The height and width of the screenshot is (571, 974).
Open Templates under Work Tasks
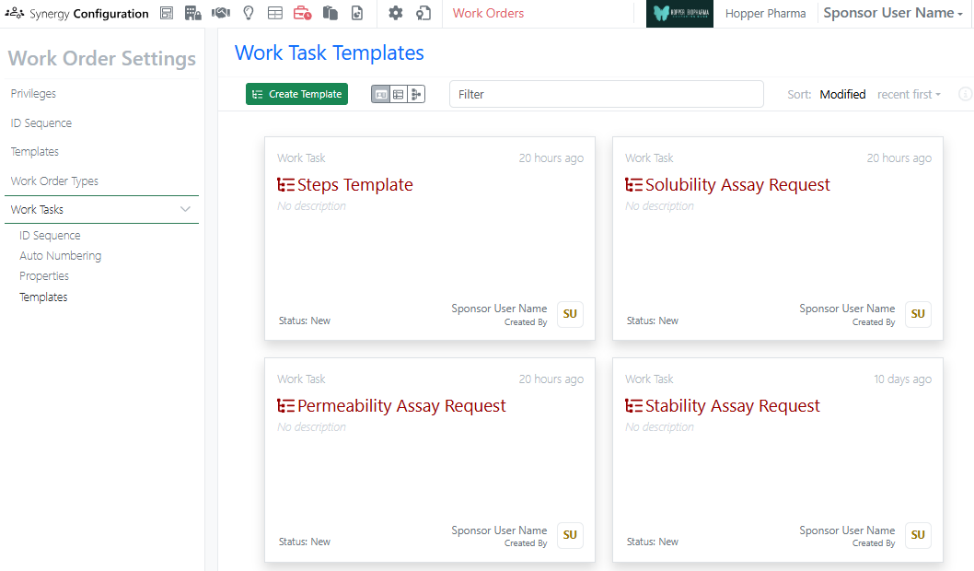(x=43, y=297)
